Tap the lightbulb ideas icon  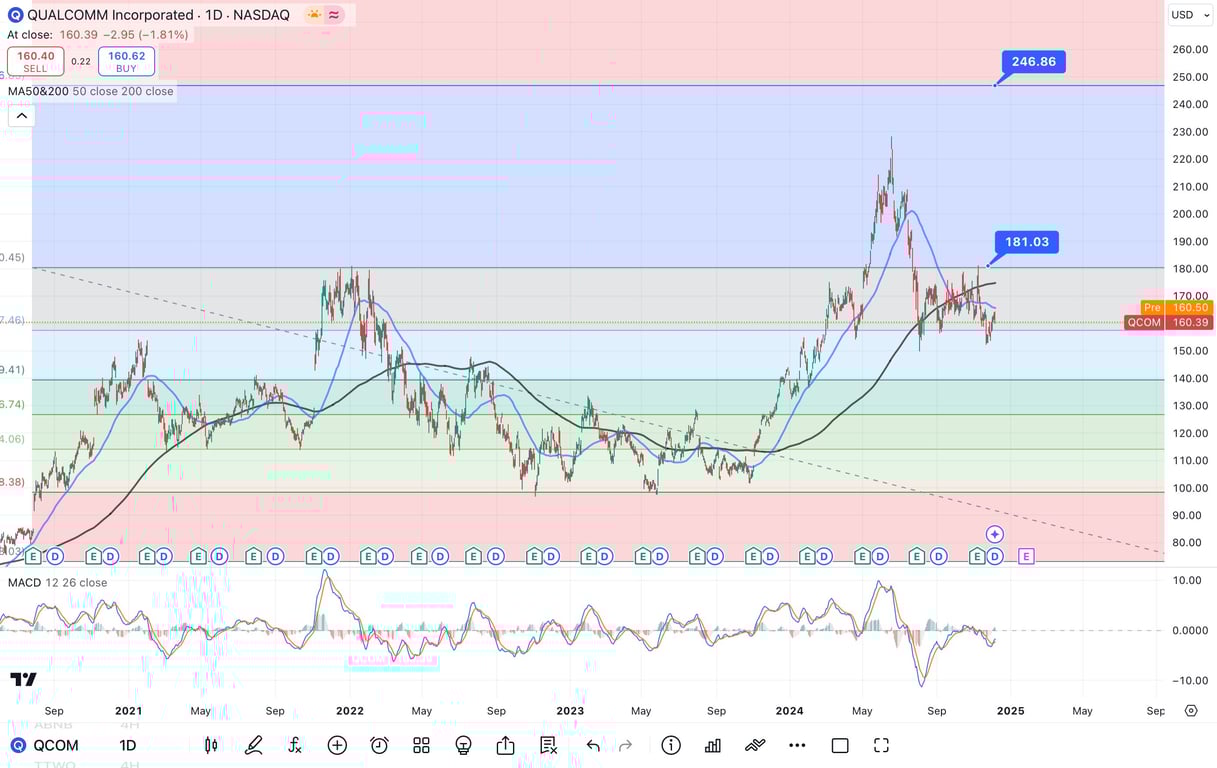463,745
